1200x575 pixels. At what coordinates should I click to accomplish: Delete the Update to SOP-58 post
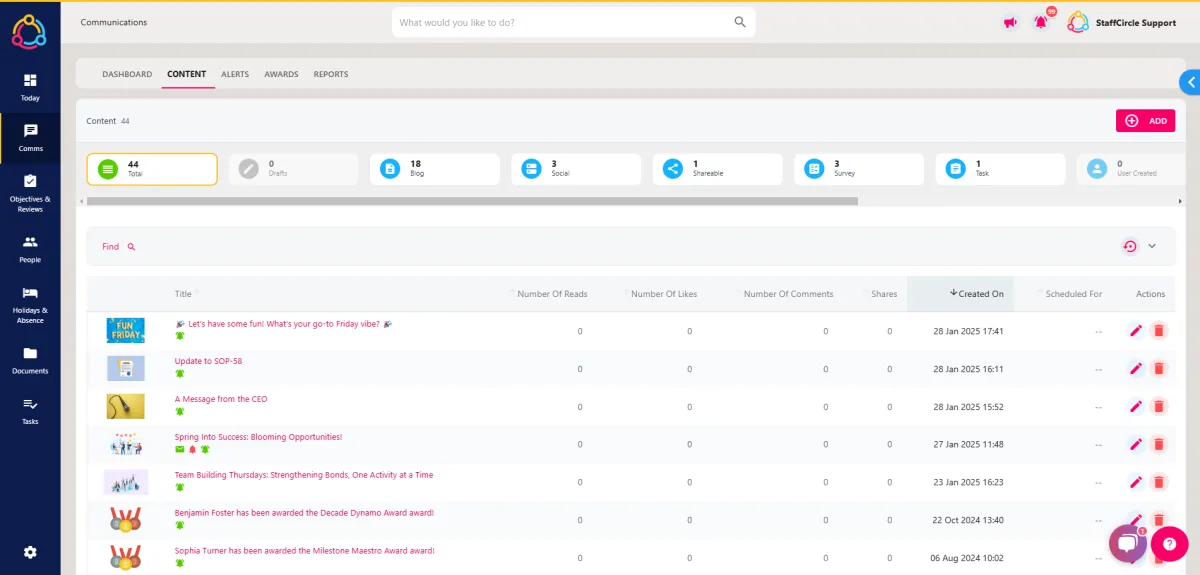1159,368
